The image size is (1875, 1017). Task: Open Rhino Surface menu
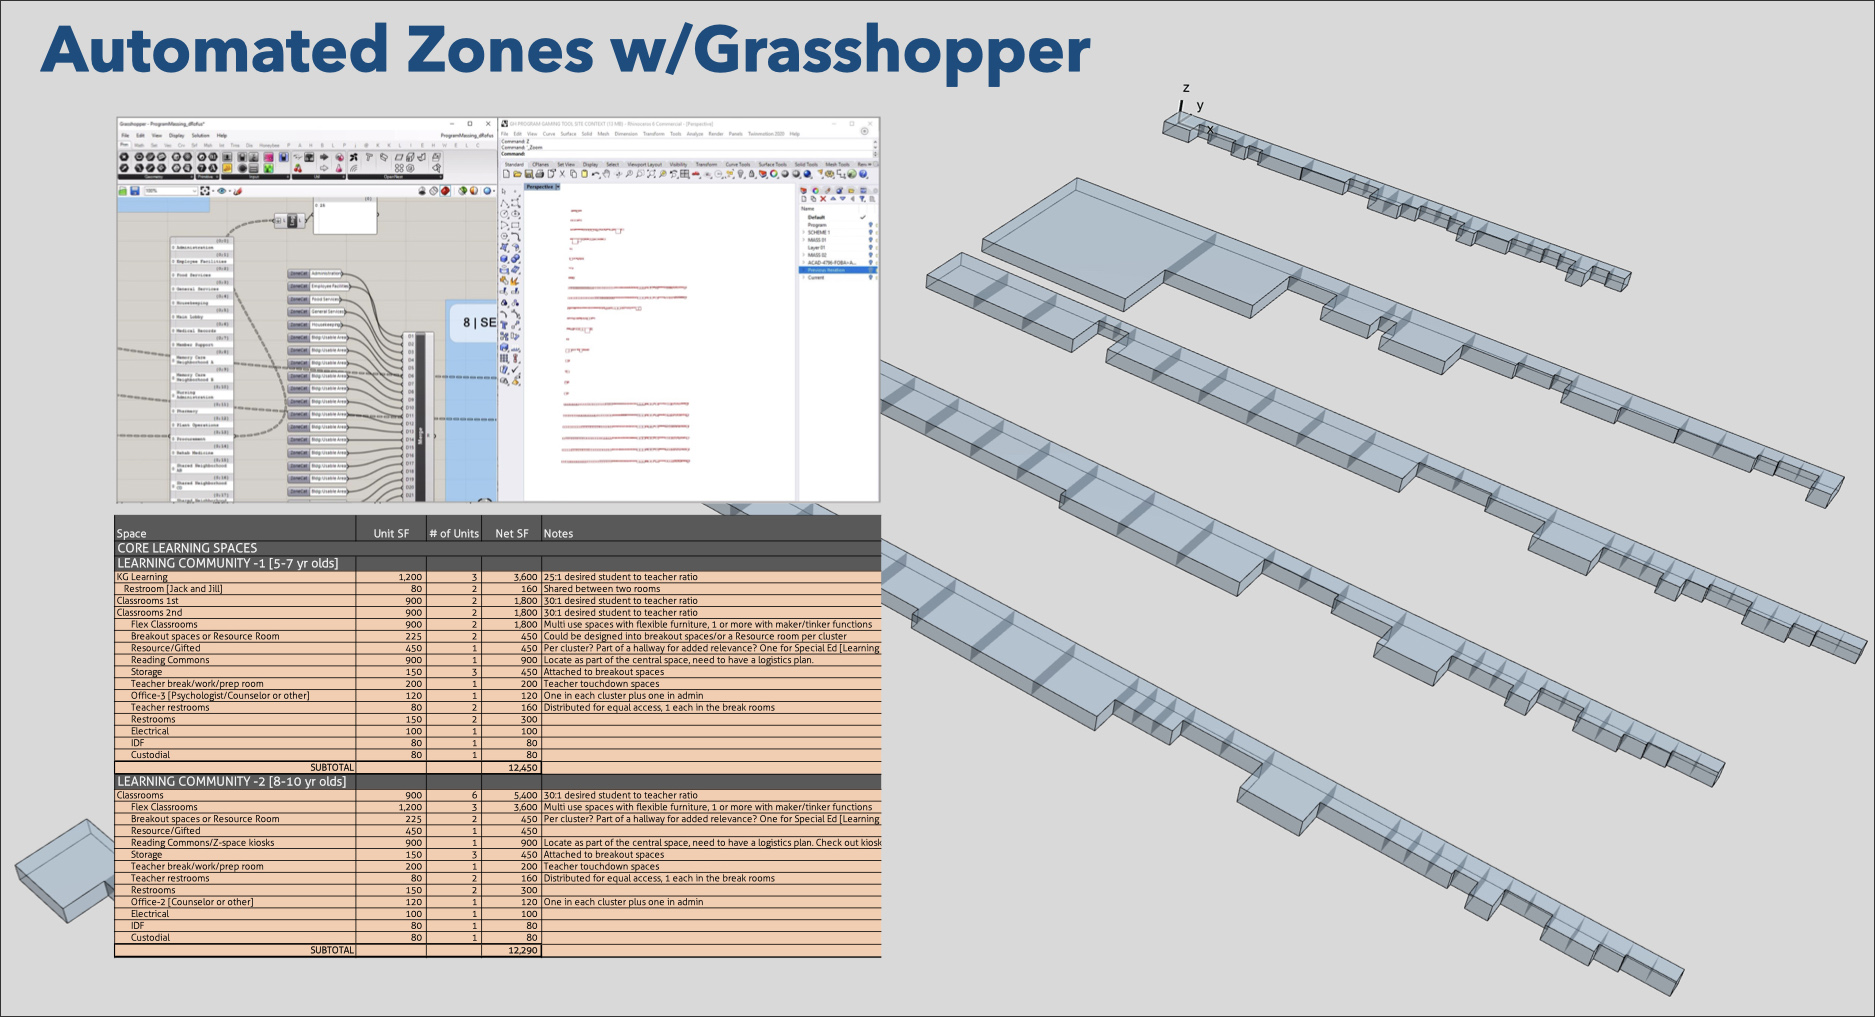[568, 134]
